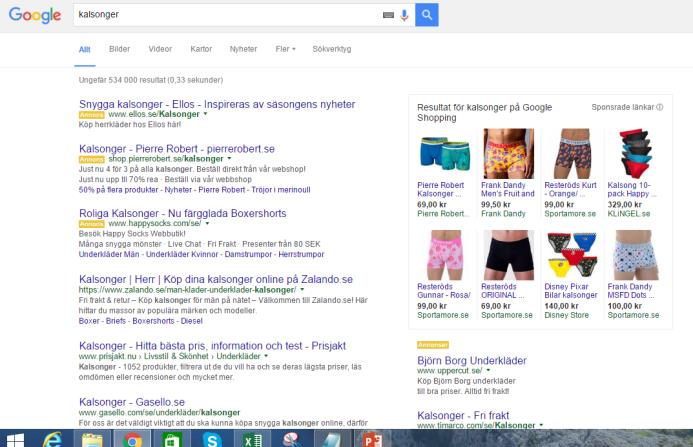
Task: Switch to the Allt tab
Action: 84,49
